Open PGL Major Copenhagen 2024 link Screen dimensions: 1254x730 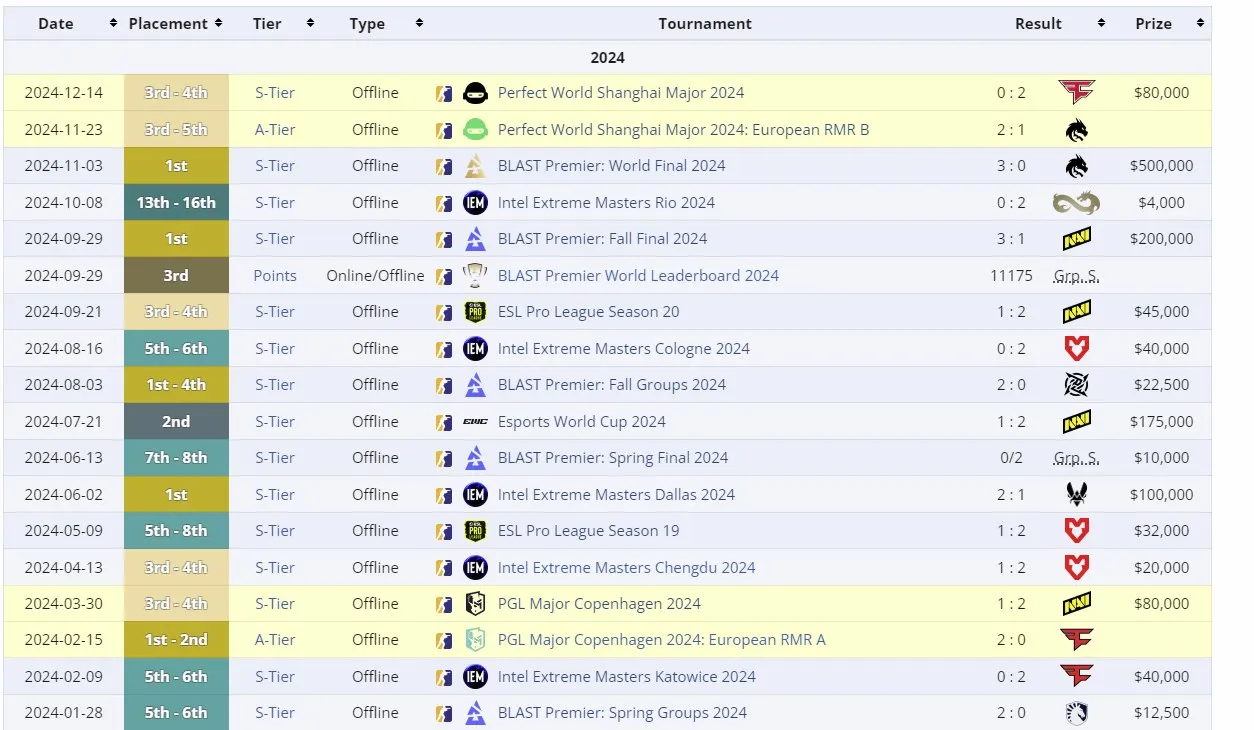pos(599,604)
